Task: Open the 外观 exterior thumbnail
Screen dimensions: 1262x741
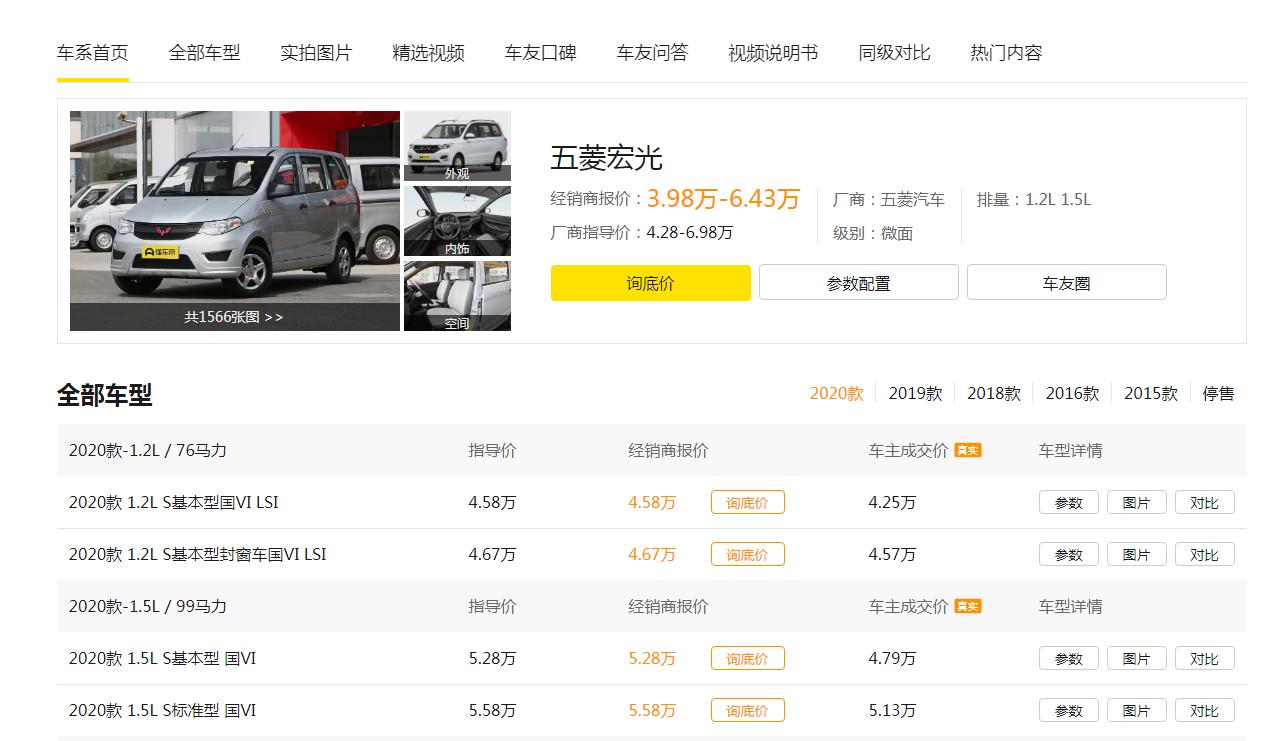Action: (457, 145)
